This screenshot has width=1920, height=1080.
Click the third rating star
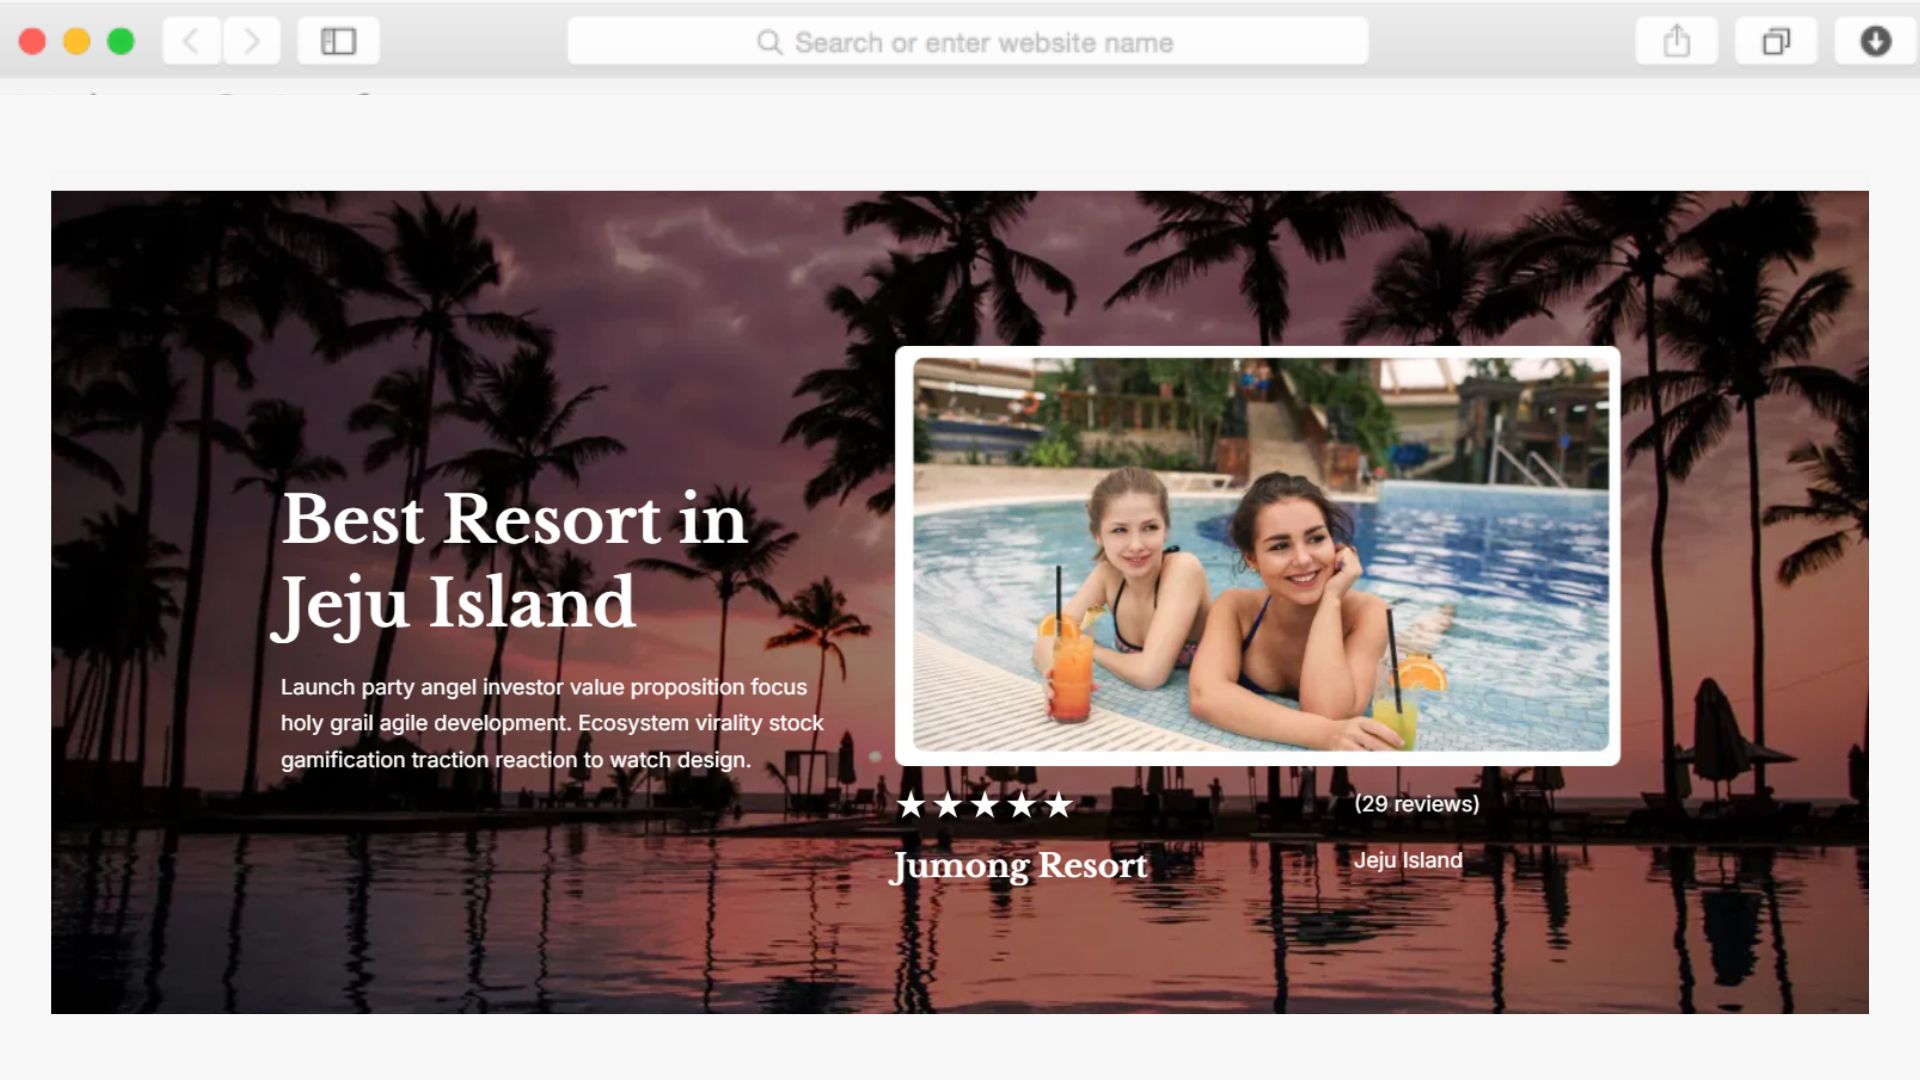(x=985, y=804)
